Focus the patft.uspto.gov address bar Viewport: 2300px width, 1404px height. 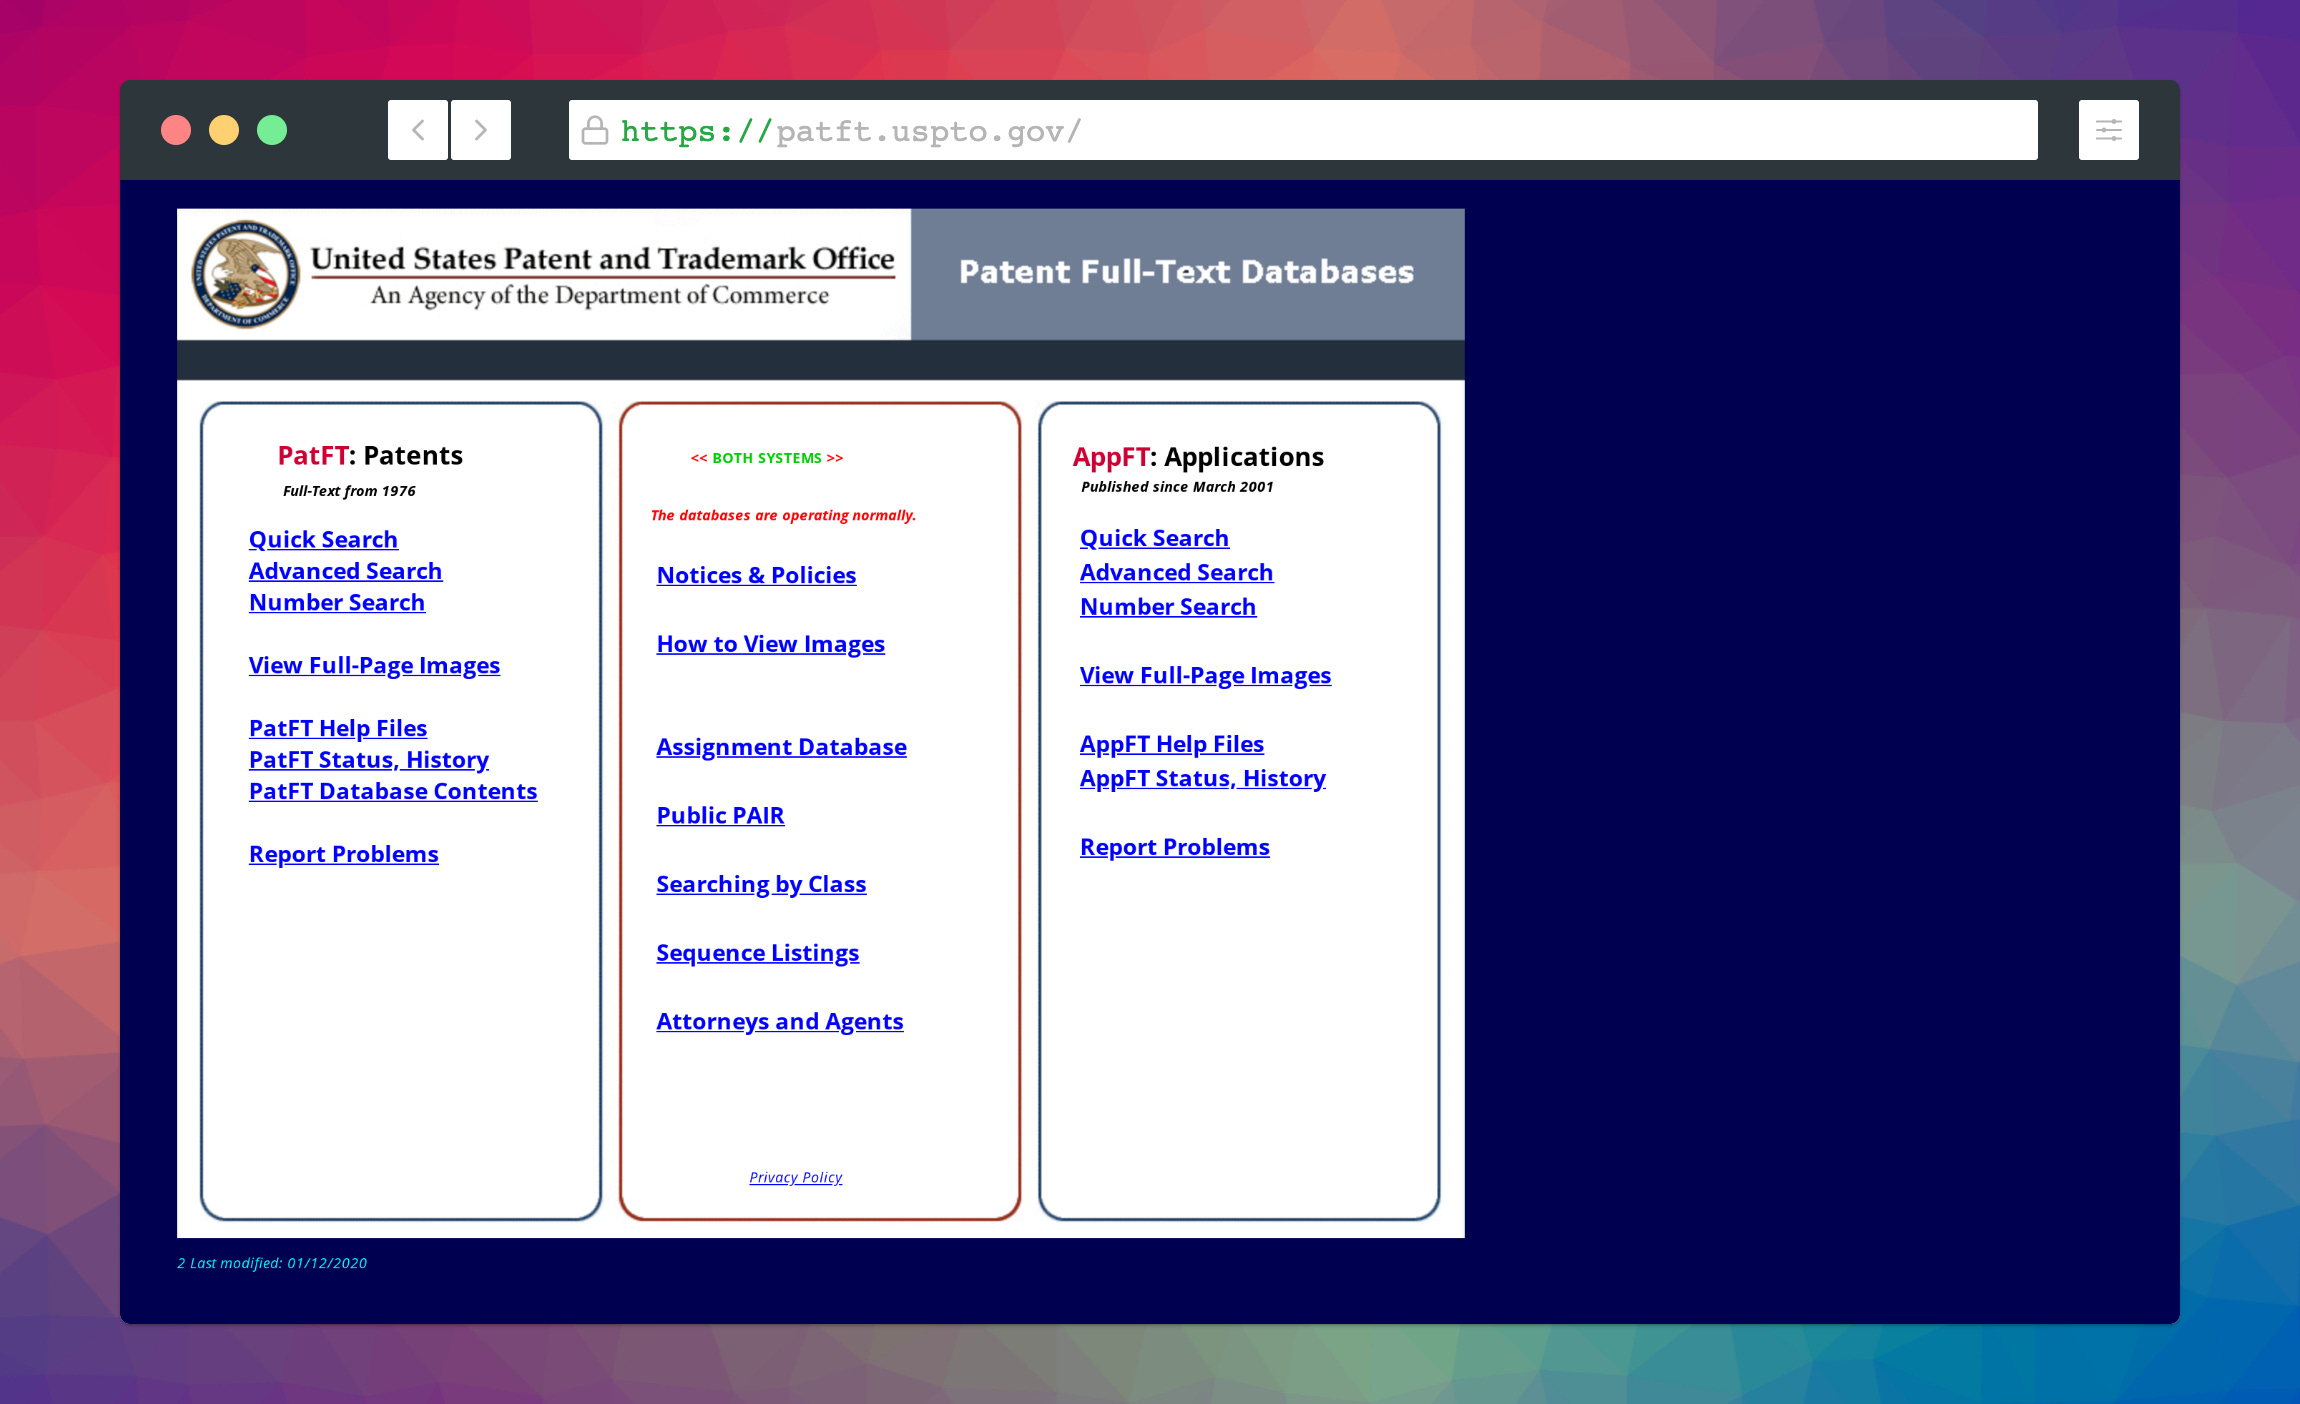coord(1303,130)
